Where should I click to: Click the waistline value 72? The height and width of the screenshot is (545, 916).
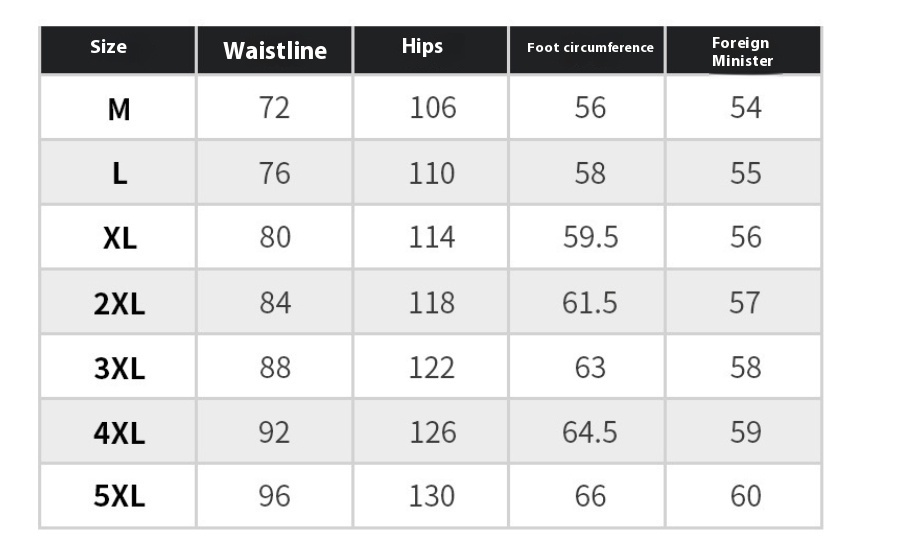(x=275, y=107)
